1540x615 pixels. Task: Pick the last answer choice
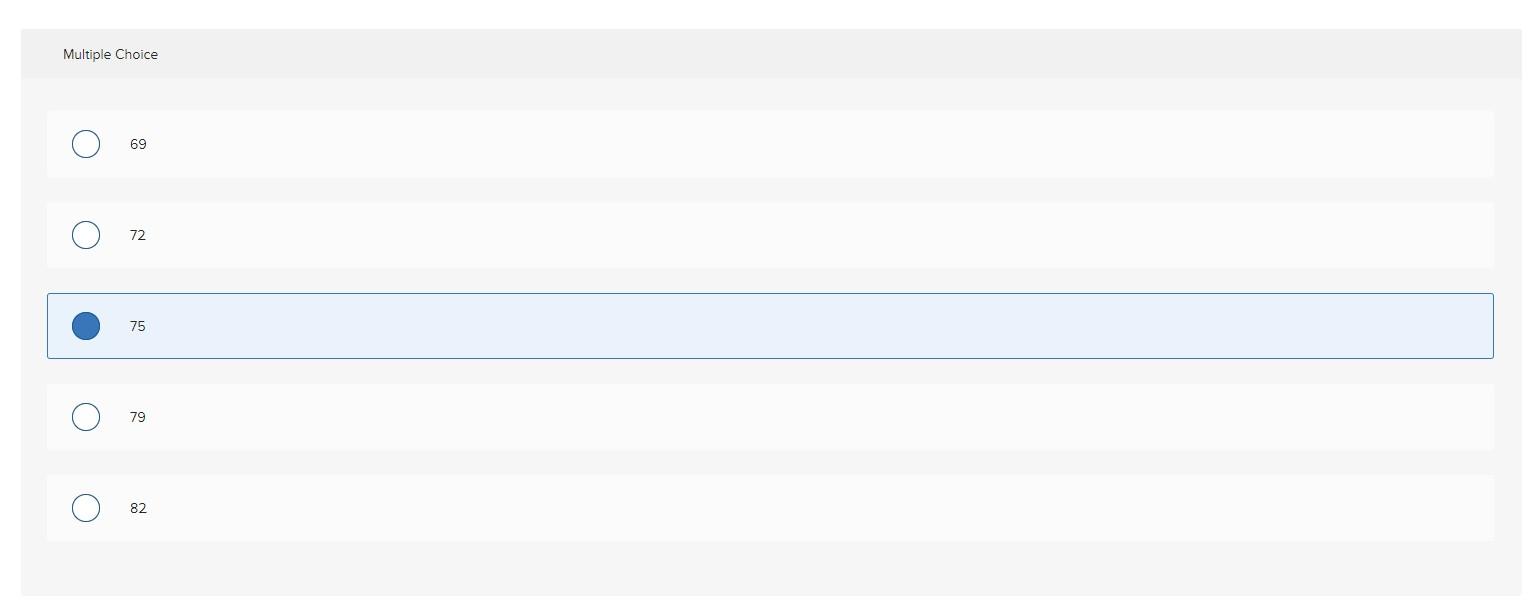[x=400, y=507]
